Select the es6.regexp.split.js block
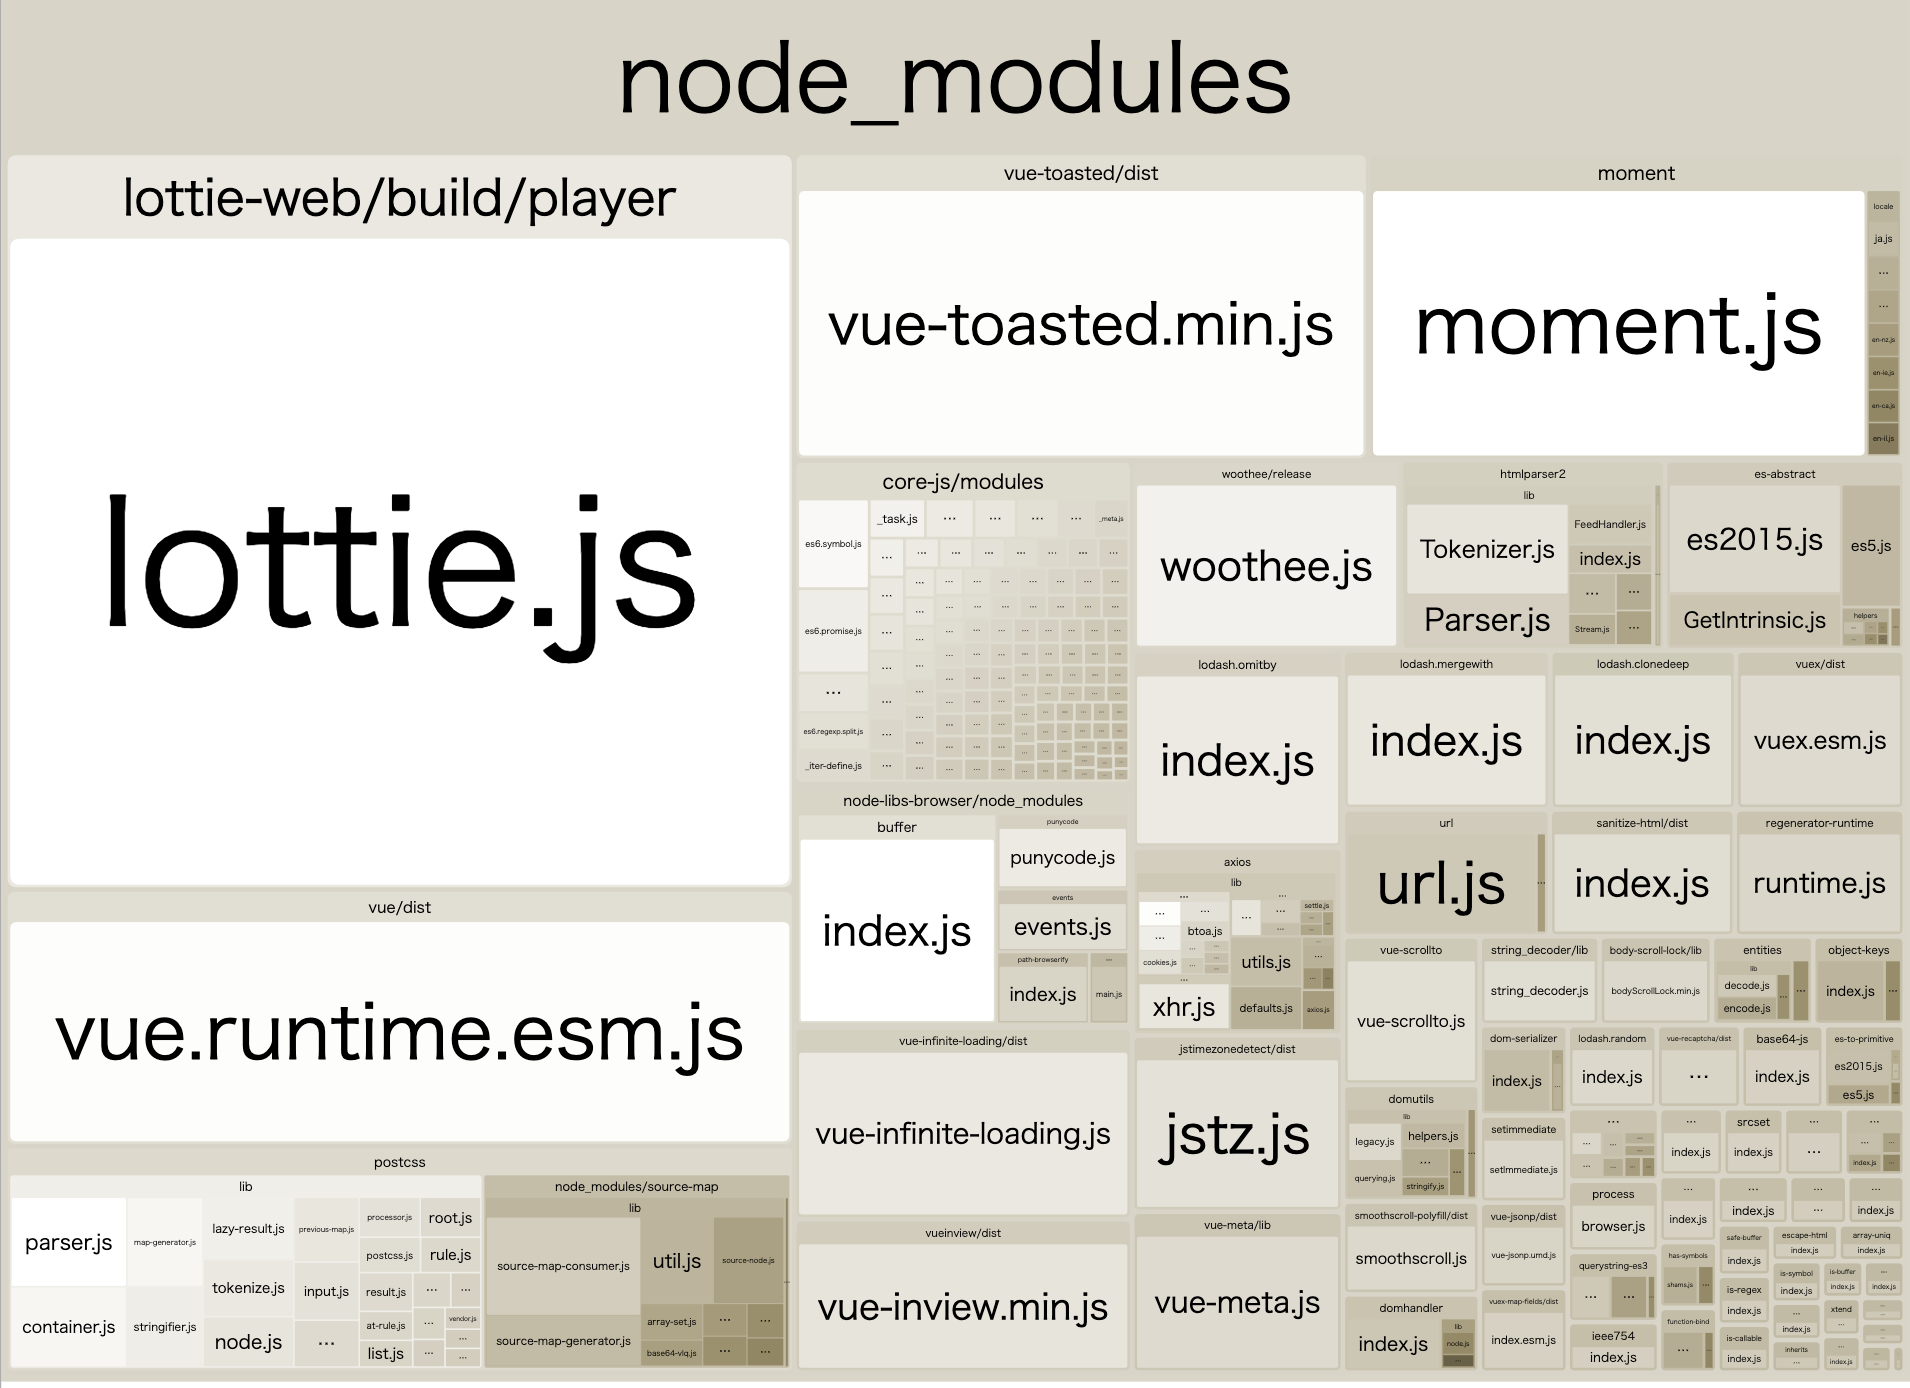This screenshot has width=1910, height=1388. (833, 732)
